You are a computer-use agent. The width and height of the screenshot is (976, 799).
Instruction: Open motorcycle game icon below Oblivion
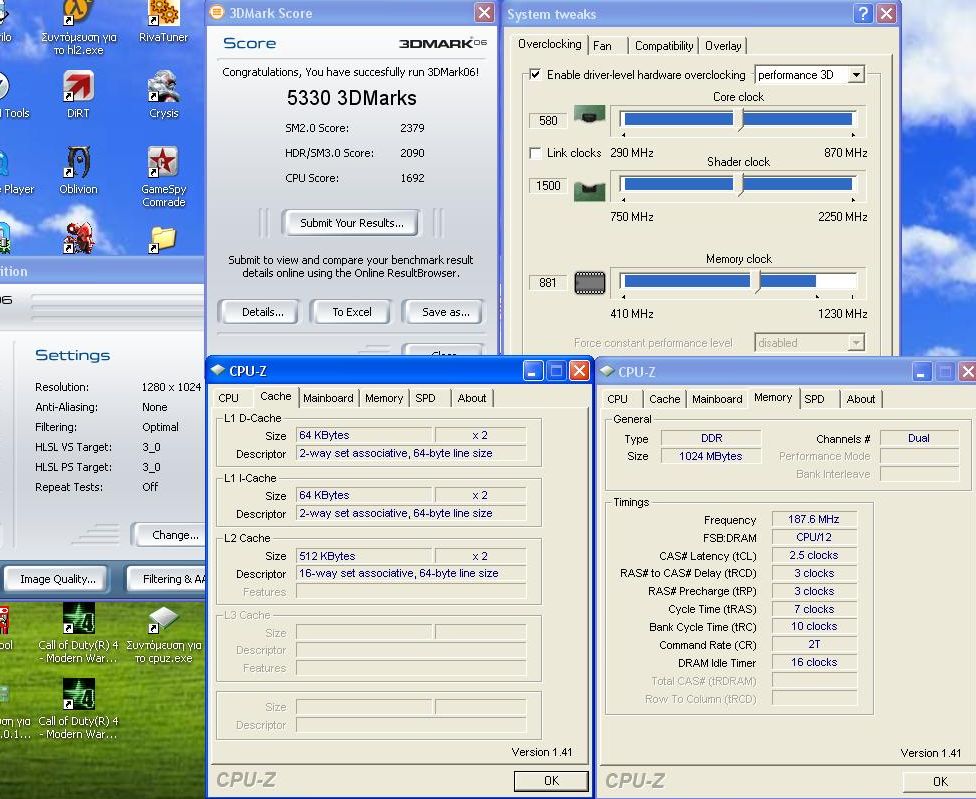[78, 238]
